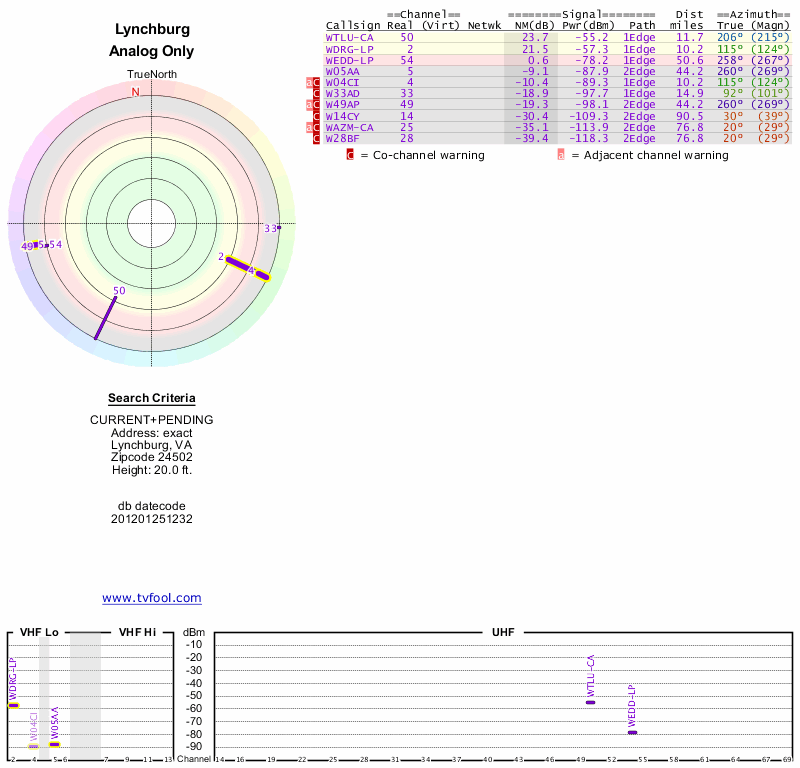Click the red N north marker on compass
This screenshot has width=800, height=768.
pos(136,92)
